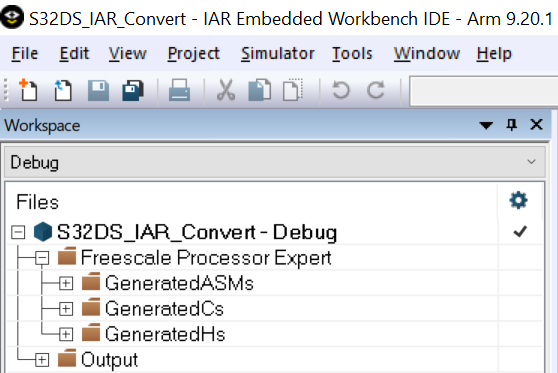The image size is (558, 373).
Task: Open the workspace files settings gear
Action: click(x=518, y=201)
